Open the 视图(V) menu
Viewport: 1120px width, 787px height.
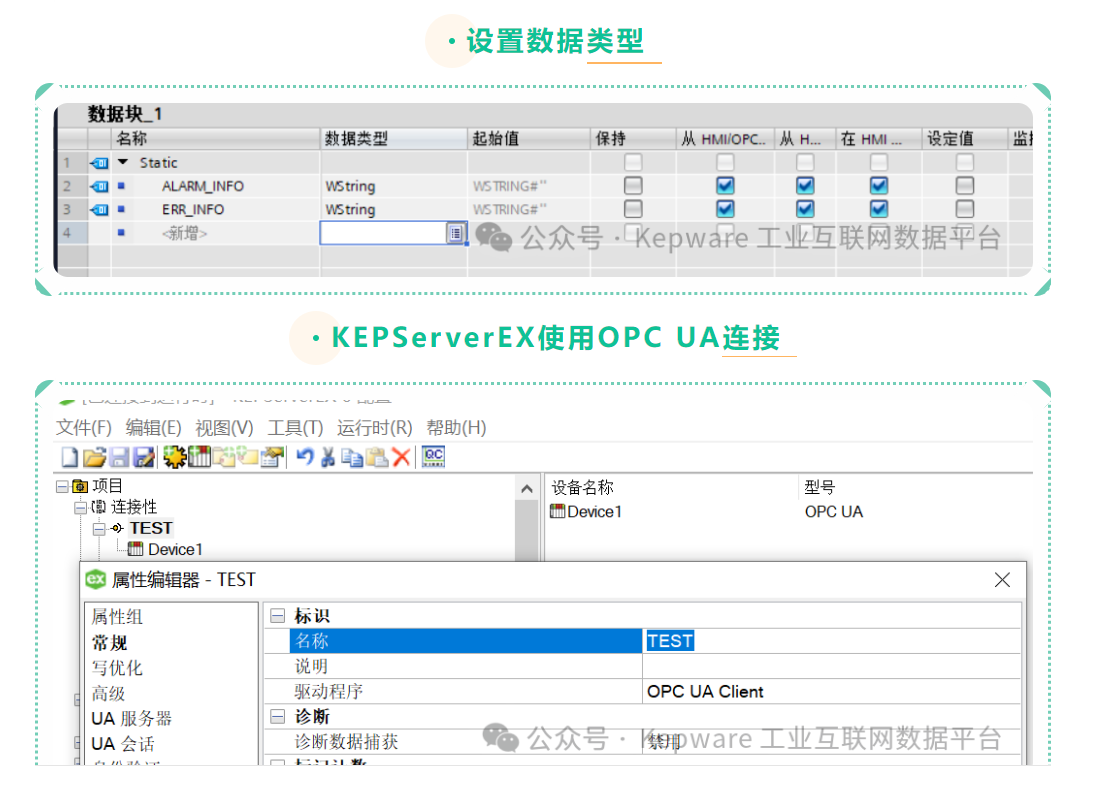224,428
